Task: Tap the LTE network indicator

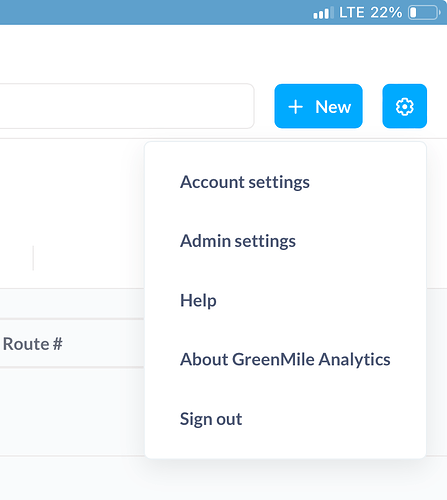Action: [351, 13]
